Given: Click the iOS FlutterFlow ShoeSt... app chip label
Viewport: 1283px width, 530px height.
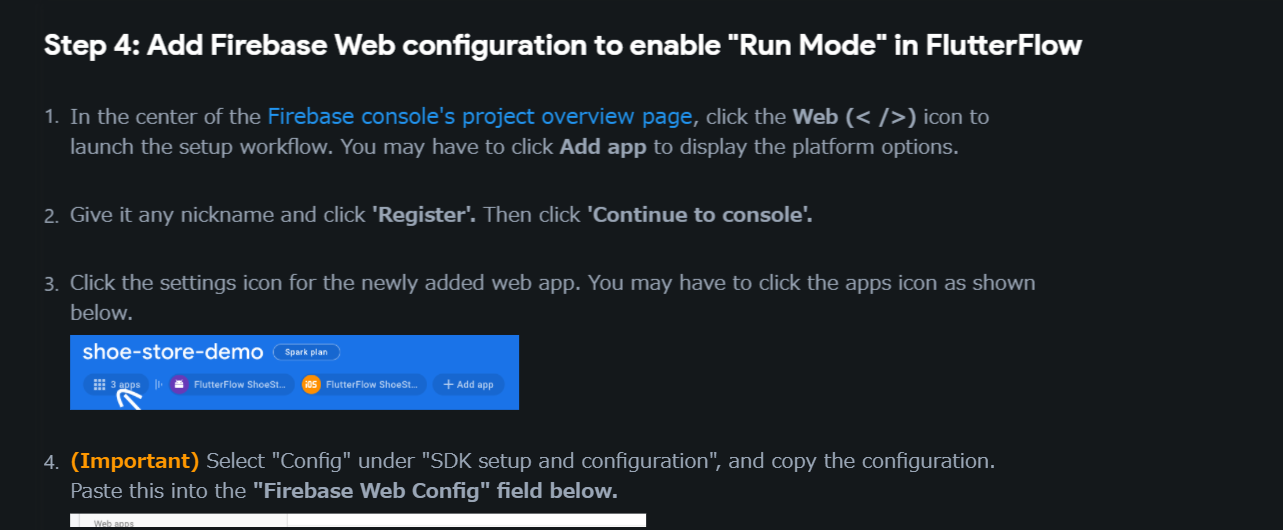Looking at the screenshot, I should click(373, 384).
